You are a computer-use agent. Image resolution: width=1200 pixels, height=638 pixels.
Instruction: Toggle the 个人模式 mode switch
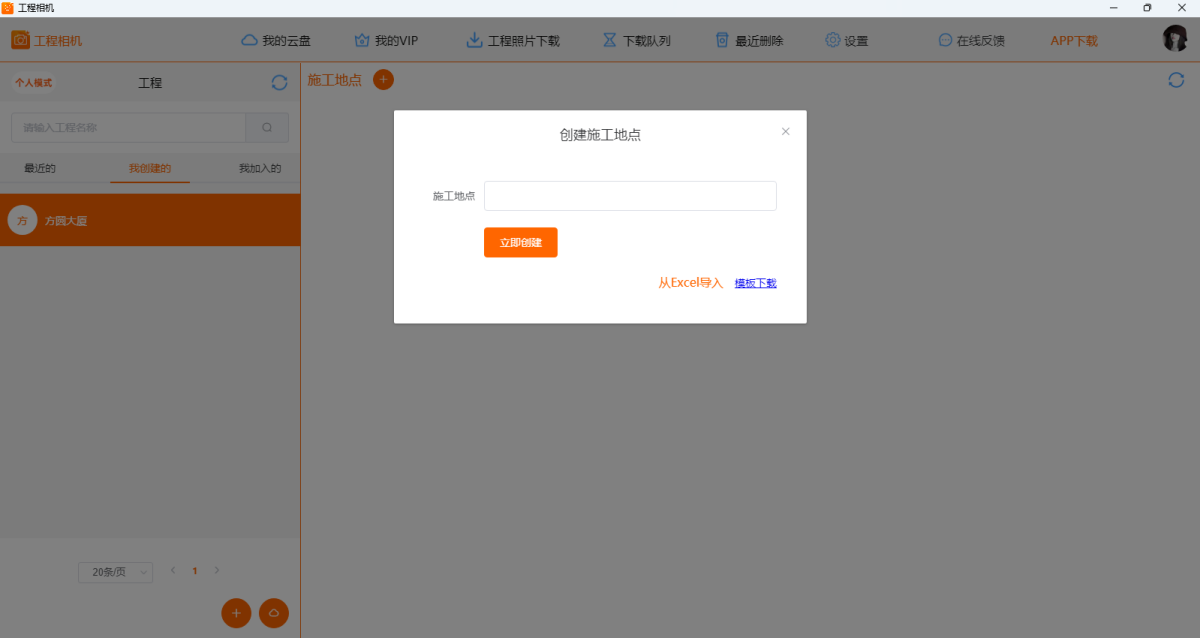pyautogui.click(x=33, y=83)
